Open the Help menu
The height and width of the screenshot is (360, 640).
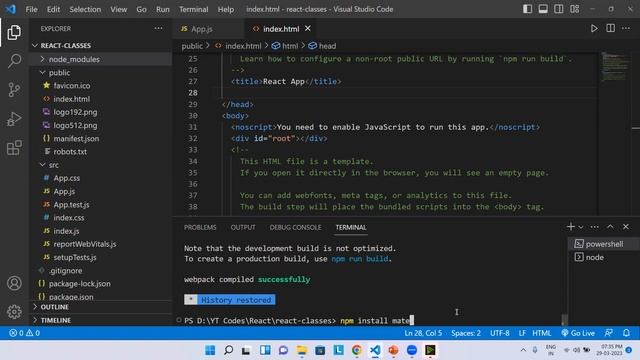click(x=226, y=9)
